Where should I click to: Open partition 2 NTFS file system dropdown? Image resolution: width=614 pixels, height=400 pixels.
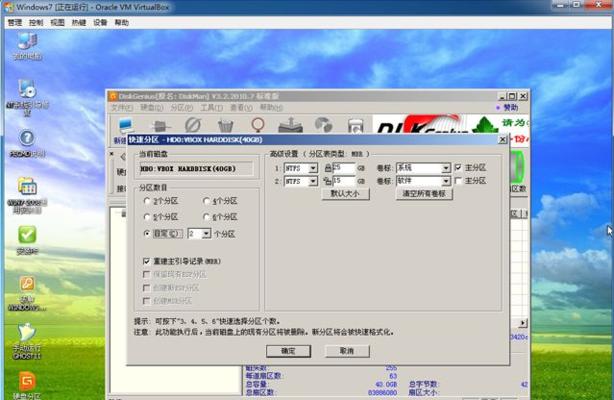pos(312,181)
